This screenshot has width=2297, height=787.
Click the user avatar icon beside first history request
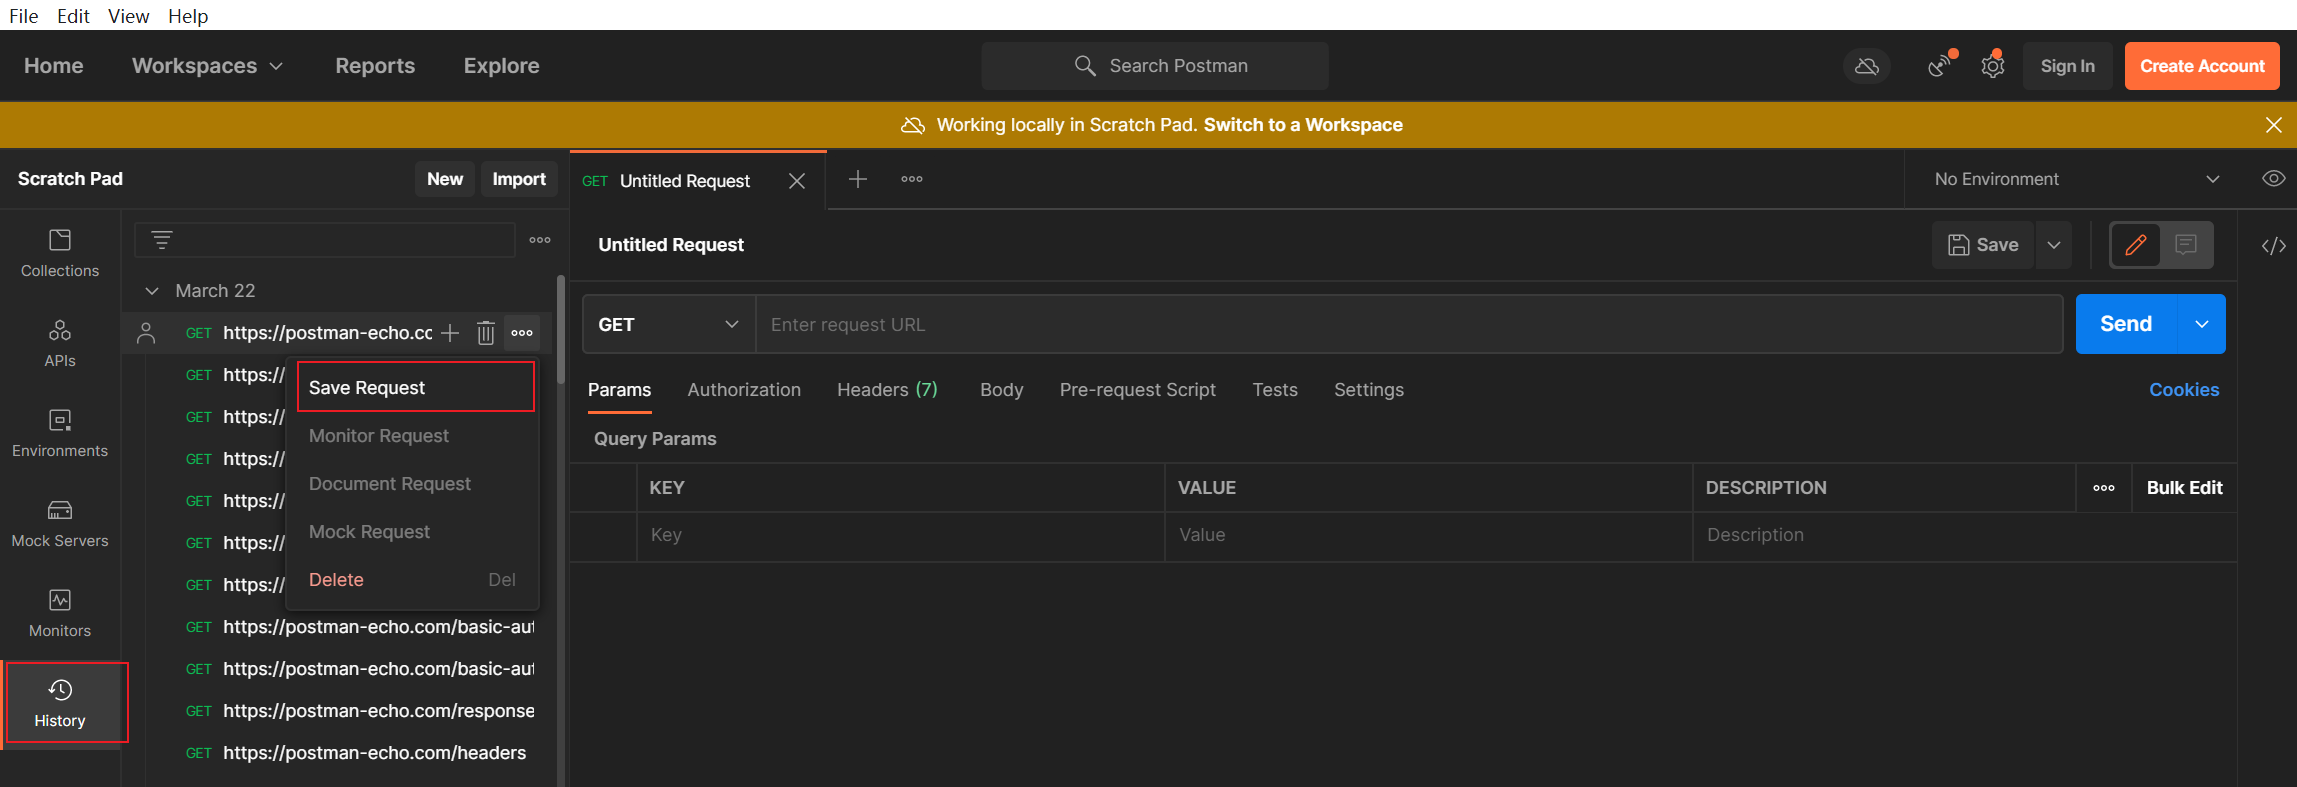[x=146, y=333]
